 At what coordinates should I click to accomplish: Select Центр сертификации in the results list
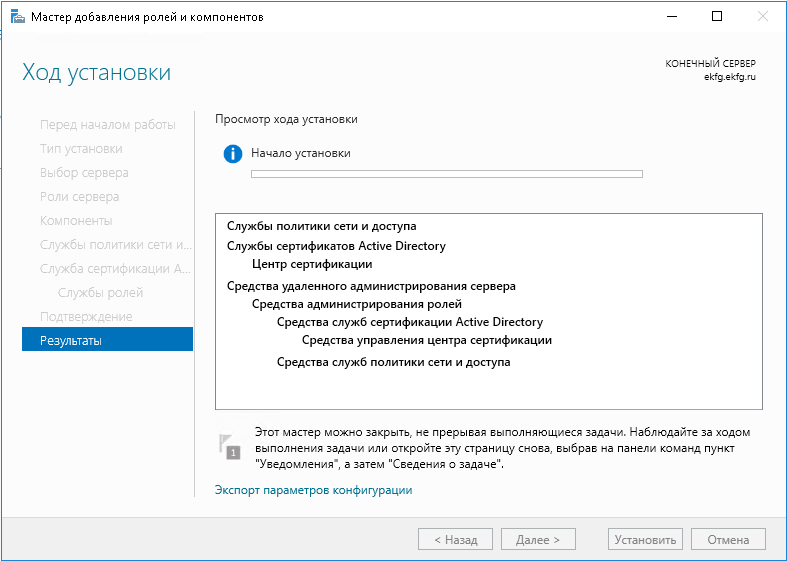pos(312,264)
